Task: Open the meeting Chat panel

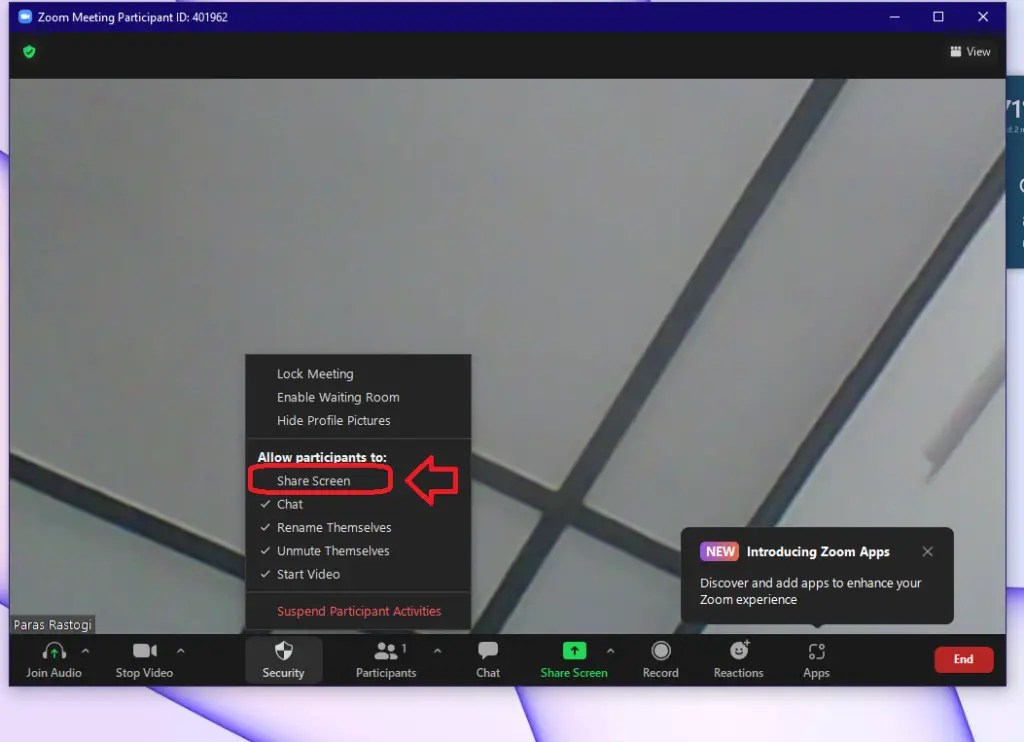Action: (x=487, y=660)
